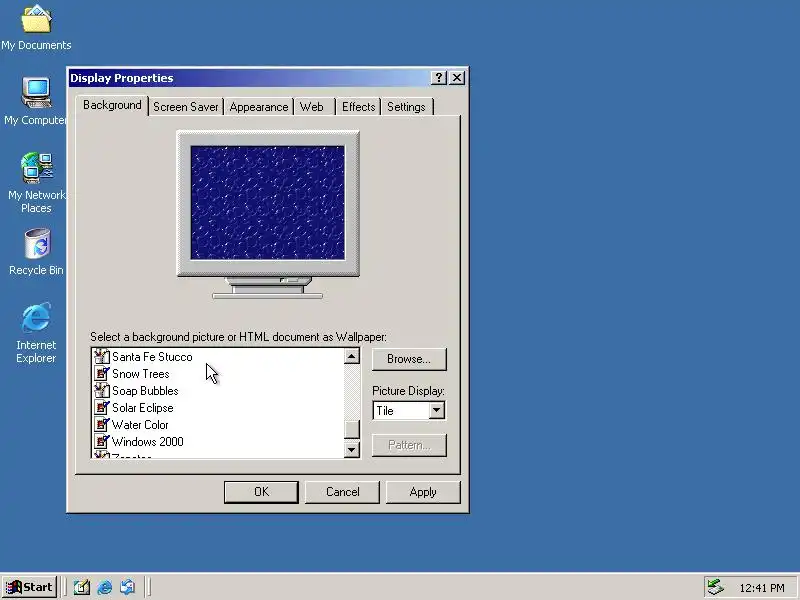Switch to the Web tab

312,107
